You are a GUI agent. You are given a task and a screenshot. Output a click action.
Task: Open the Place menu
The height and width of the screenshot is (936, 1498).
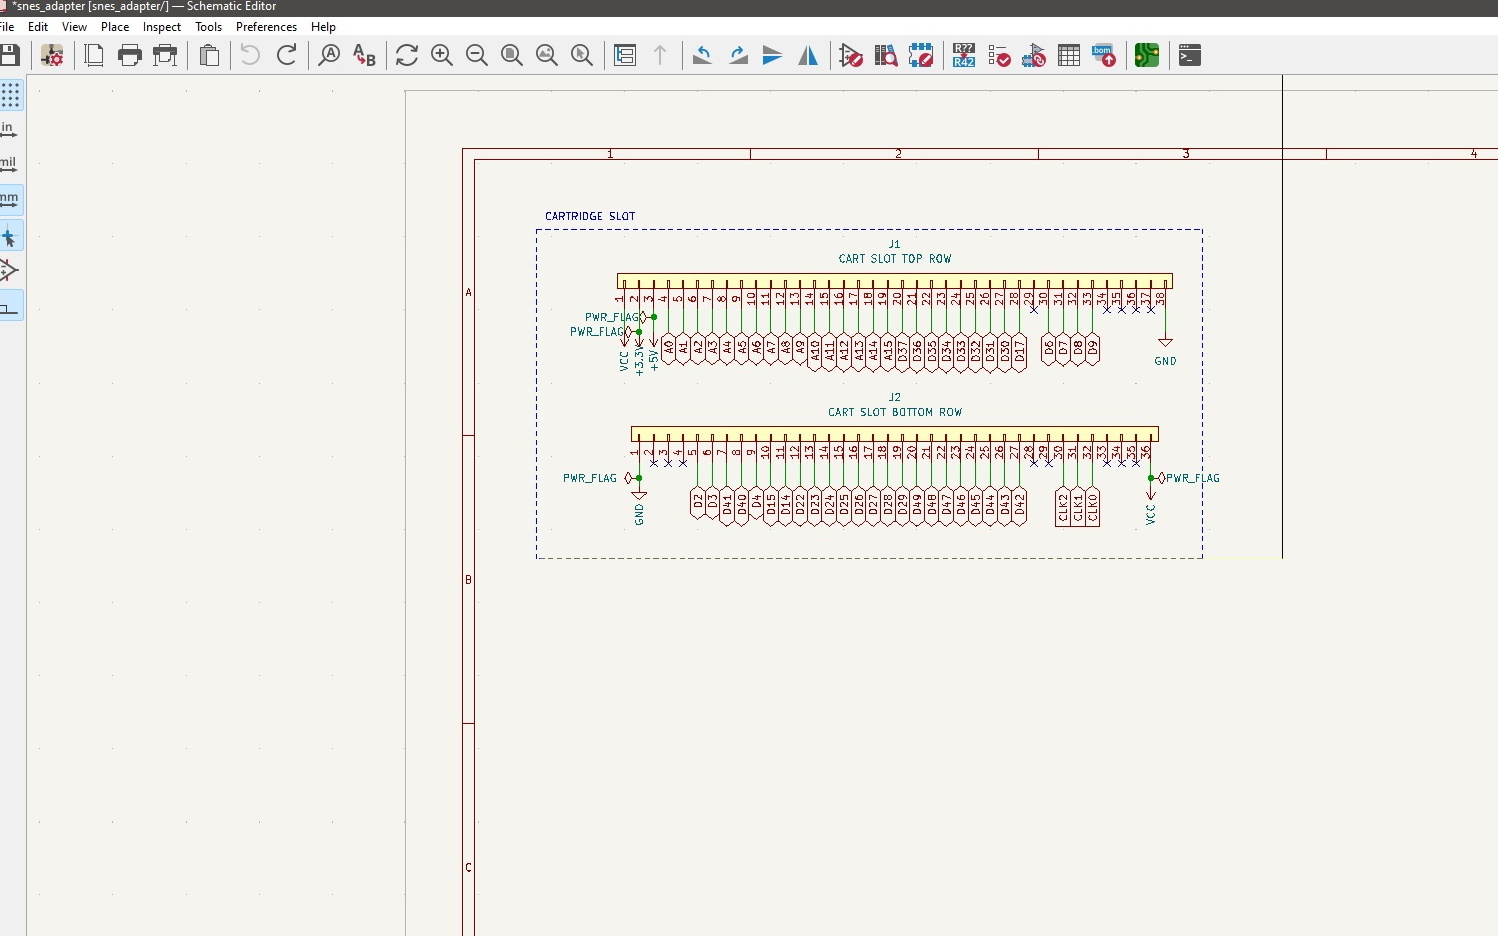(115, 27)
